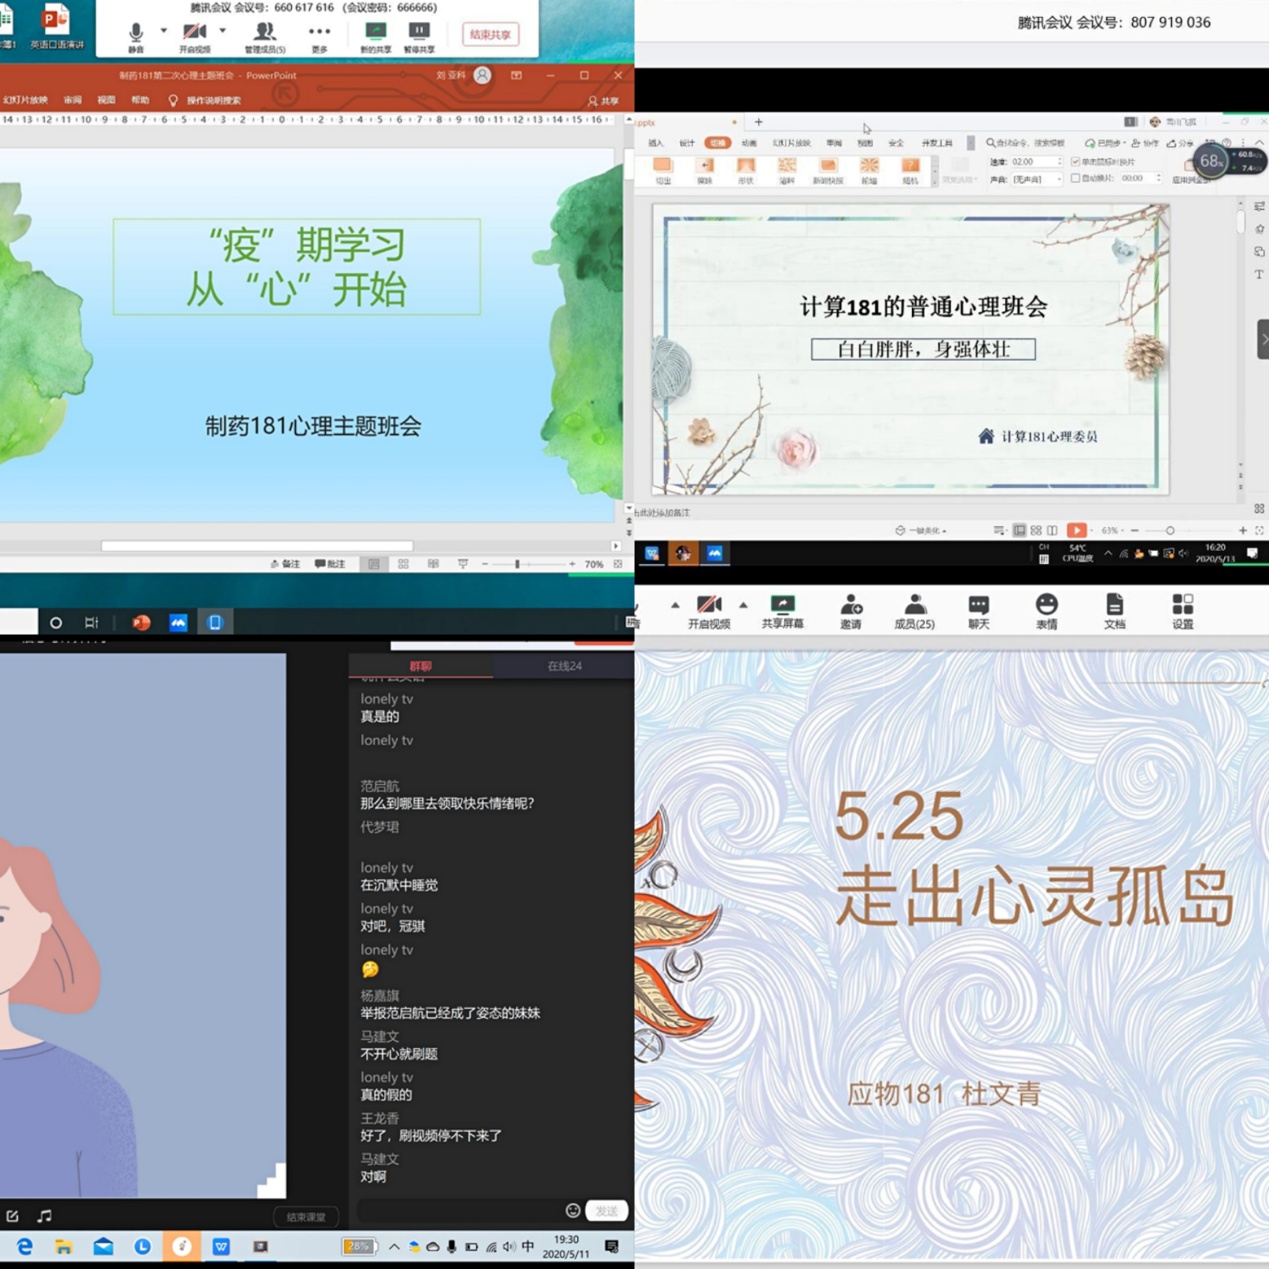Click the 共享屏幕 share screen icon

pyautogui.click(x=782, y=609)
